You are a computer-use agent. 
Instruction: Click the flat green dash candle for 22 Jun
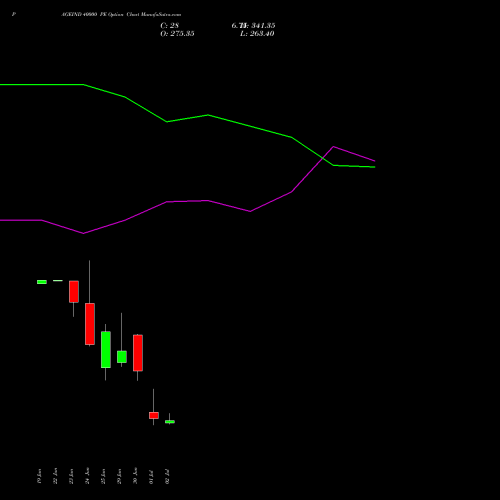tap(58, 281)
